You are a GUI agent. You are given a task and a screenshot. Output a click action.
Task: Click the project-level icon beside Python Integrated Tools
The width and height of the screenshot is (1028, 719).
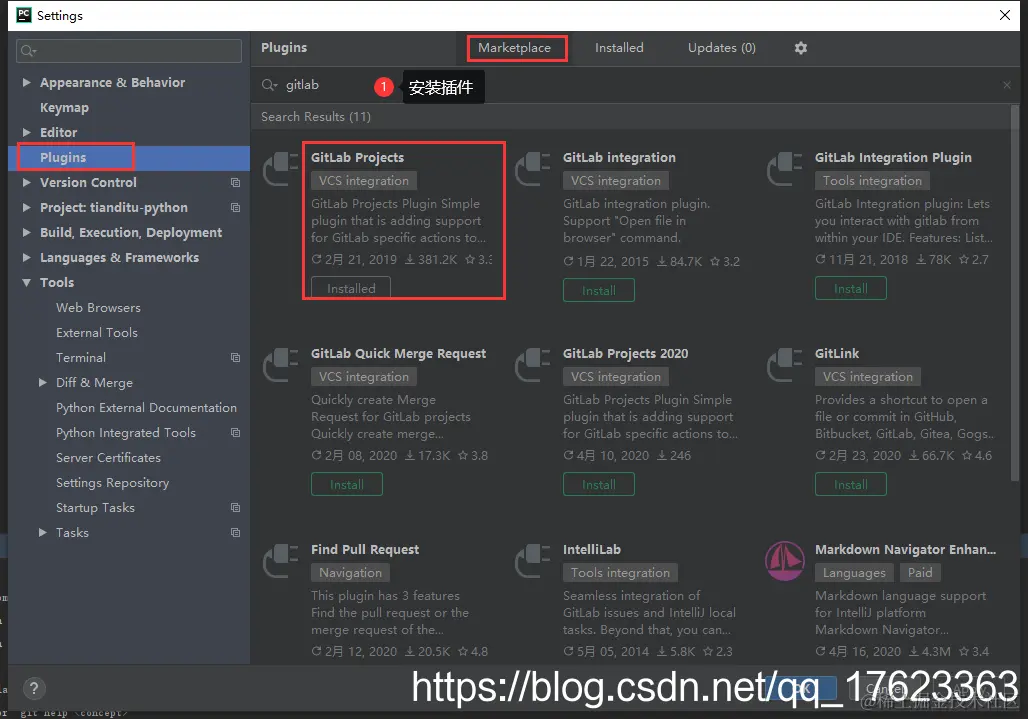tap(235, 433)
